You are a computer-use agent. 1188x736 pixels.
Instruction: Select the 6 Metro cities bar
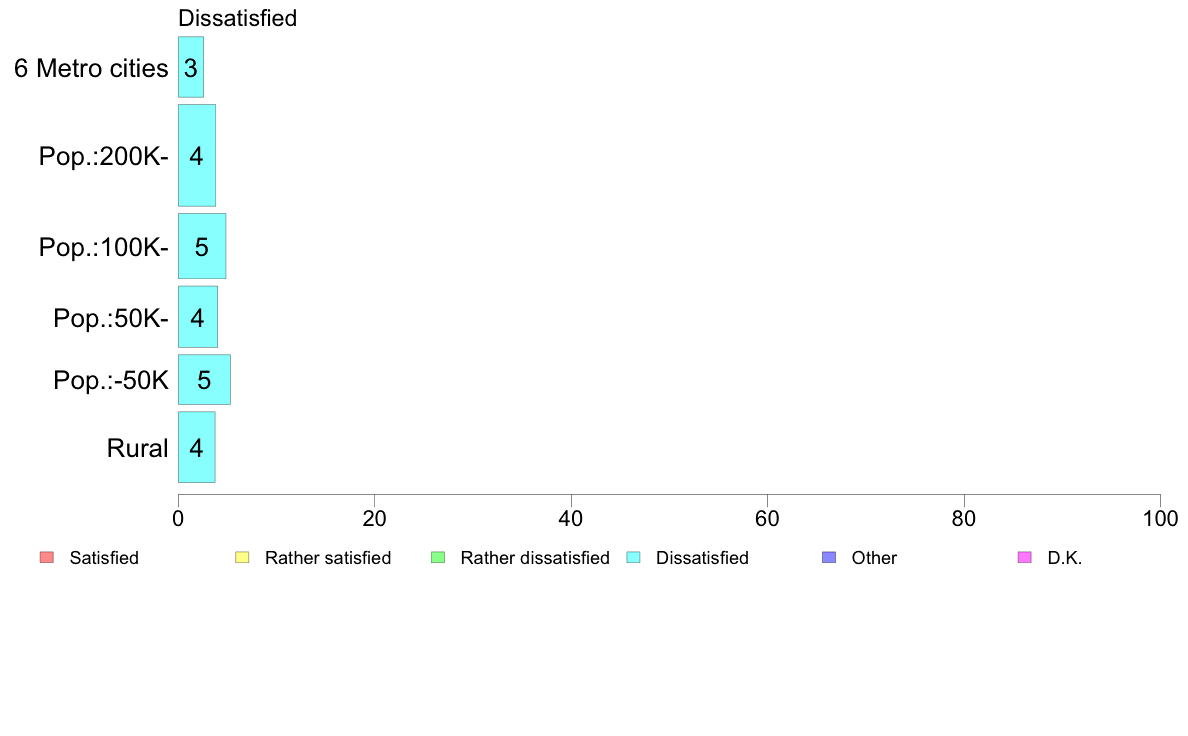point(191,67)
